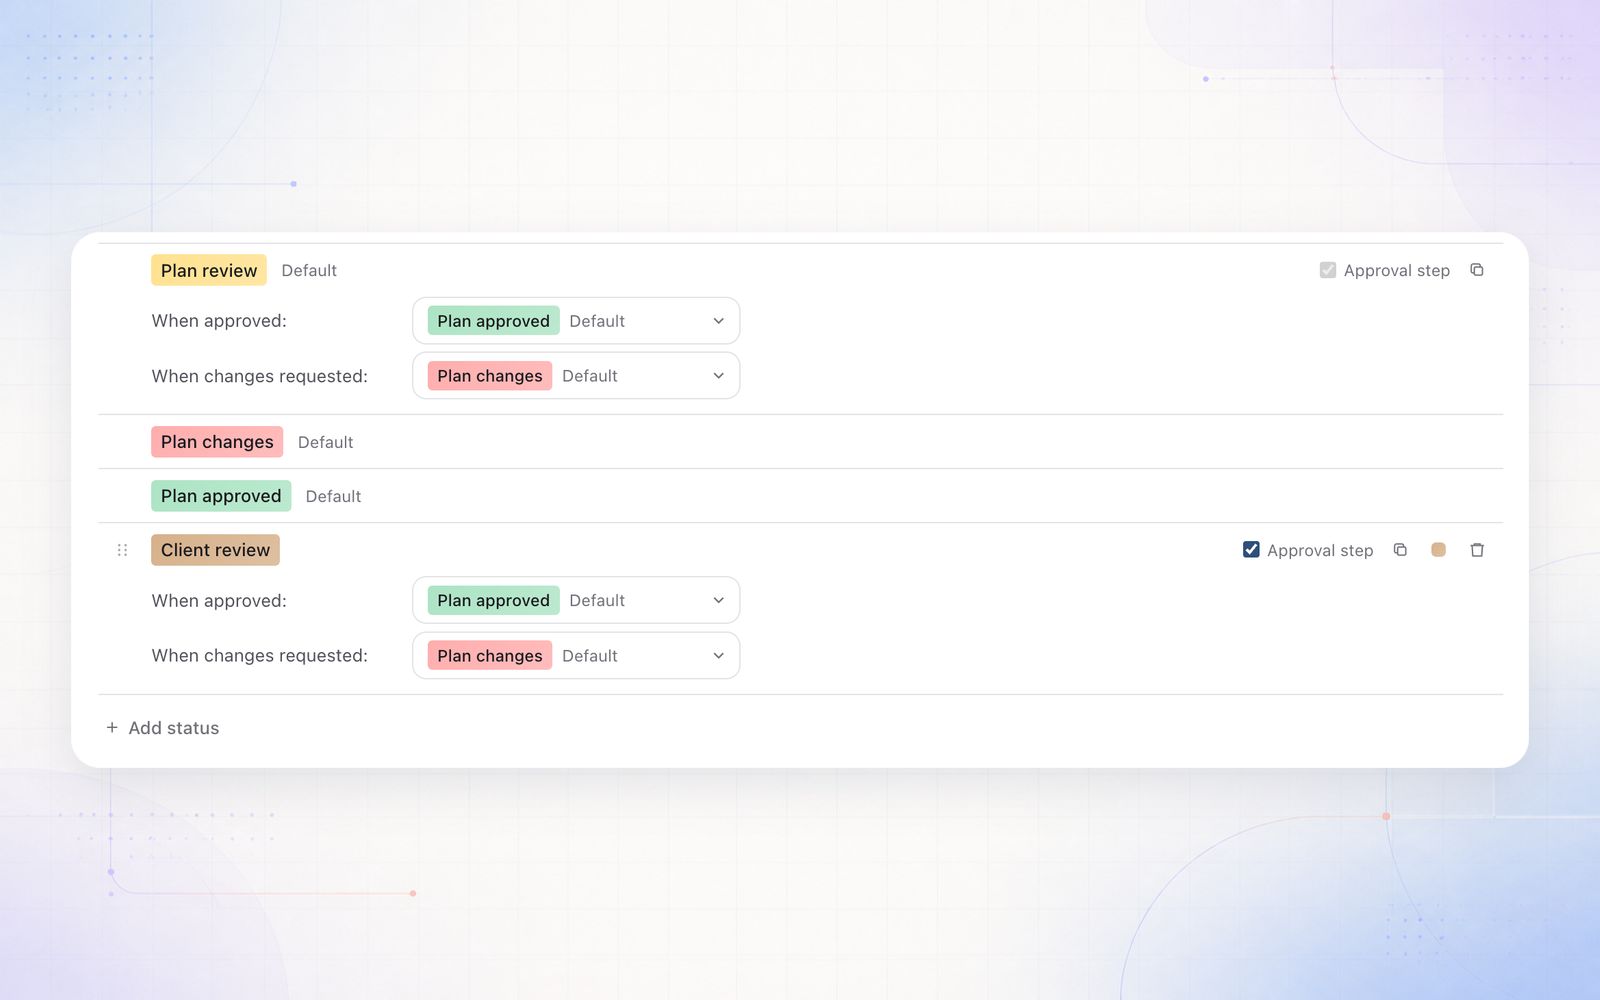Viewport: 1600px width, 1000px height.
Task: Click Default label beside Plan changes row tag
Action: pos(325,442)
